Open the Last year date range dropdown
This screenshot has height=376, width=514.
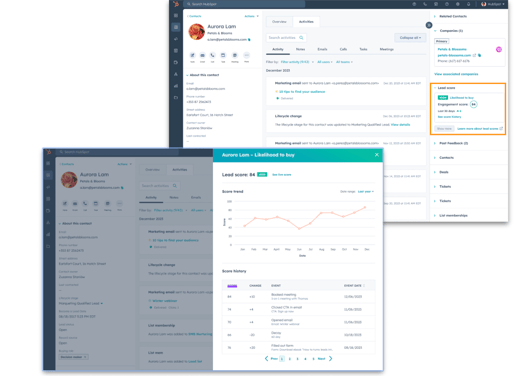click(x=366, y=192)
